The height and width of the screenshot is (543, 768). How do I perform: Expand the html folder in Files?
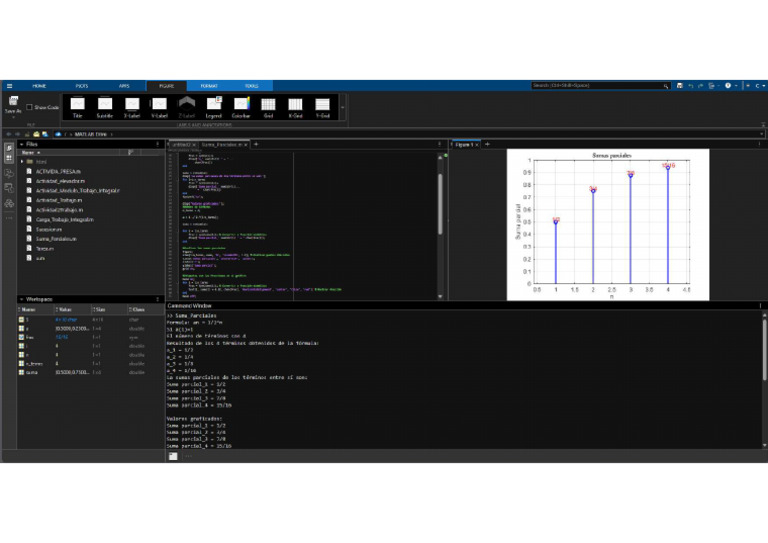click(22, 161)
